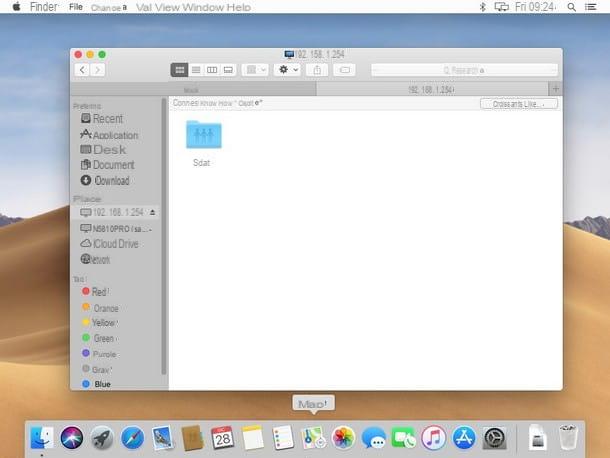
Task: Click the display mirroring menu bar icon
Action: coord(501,7)
